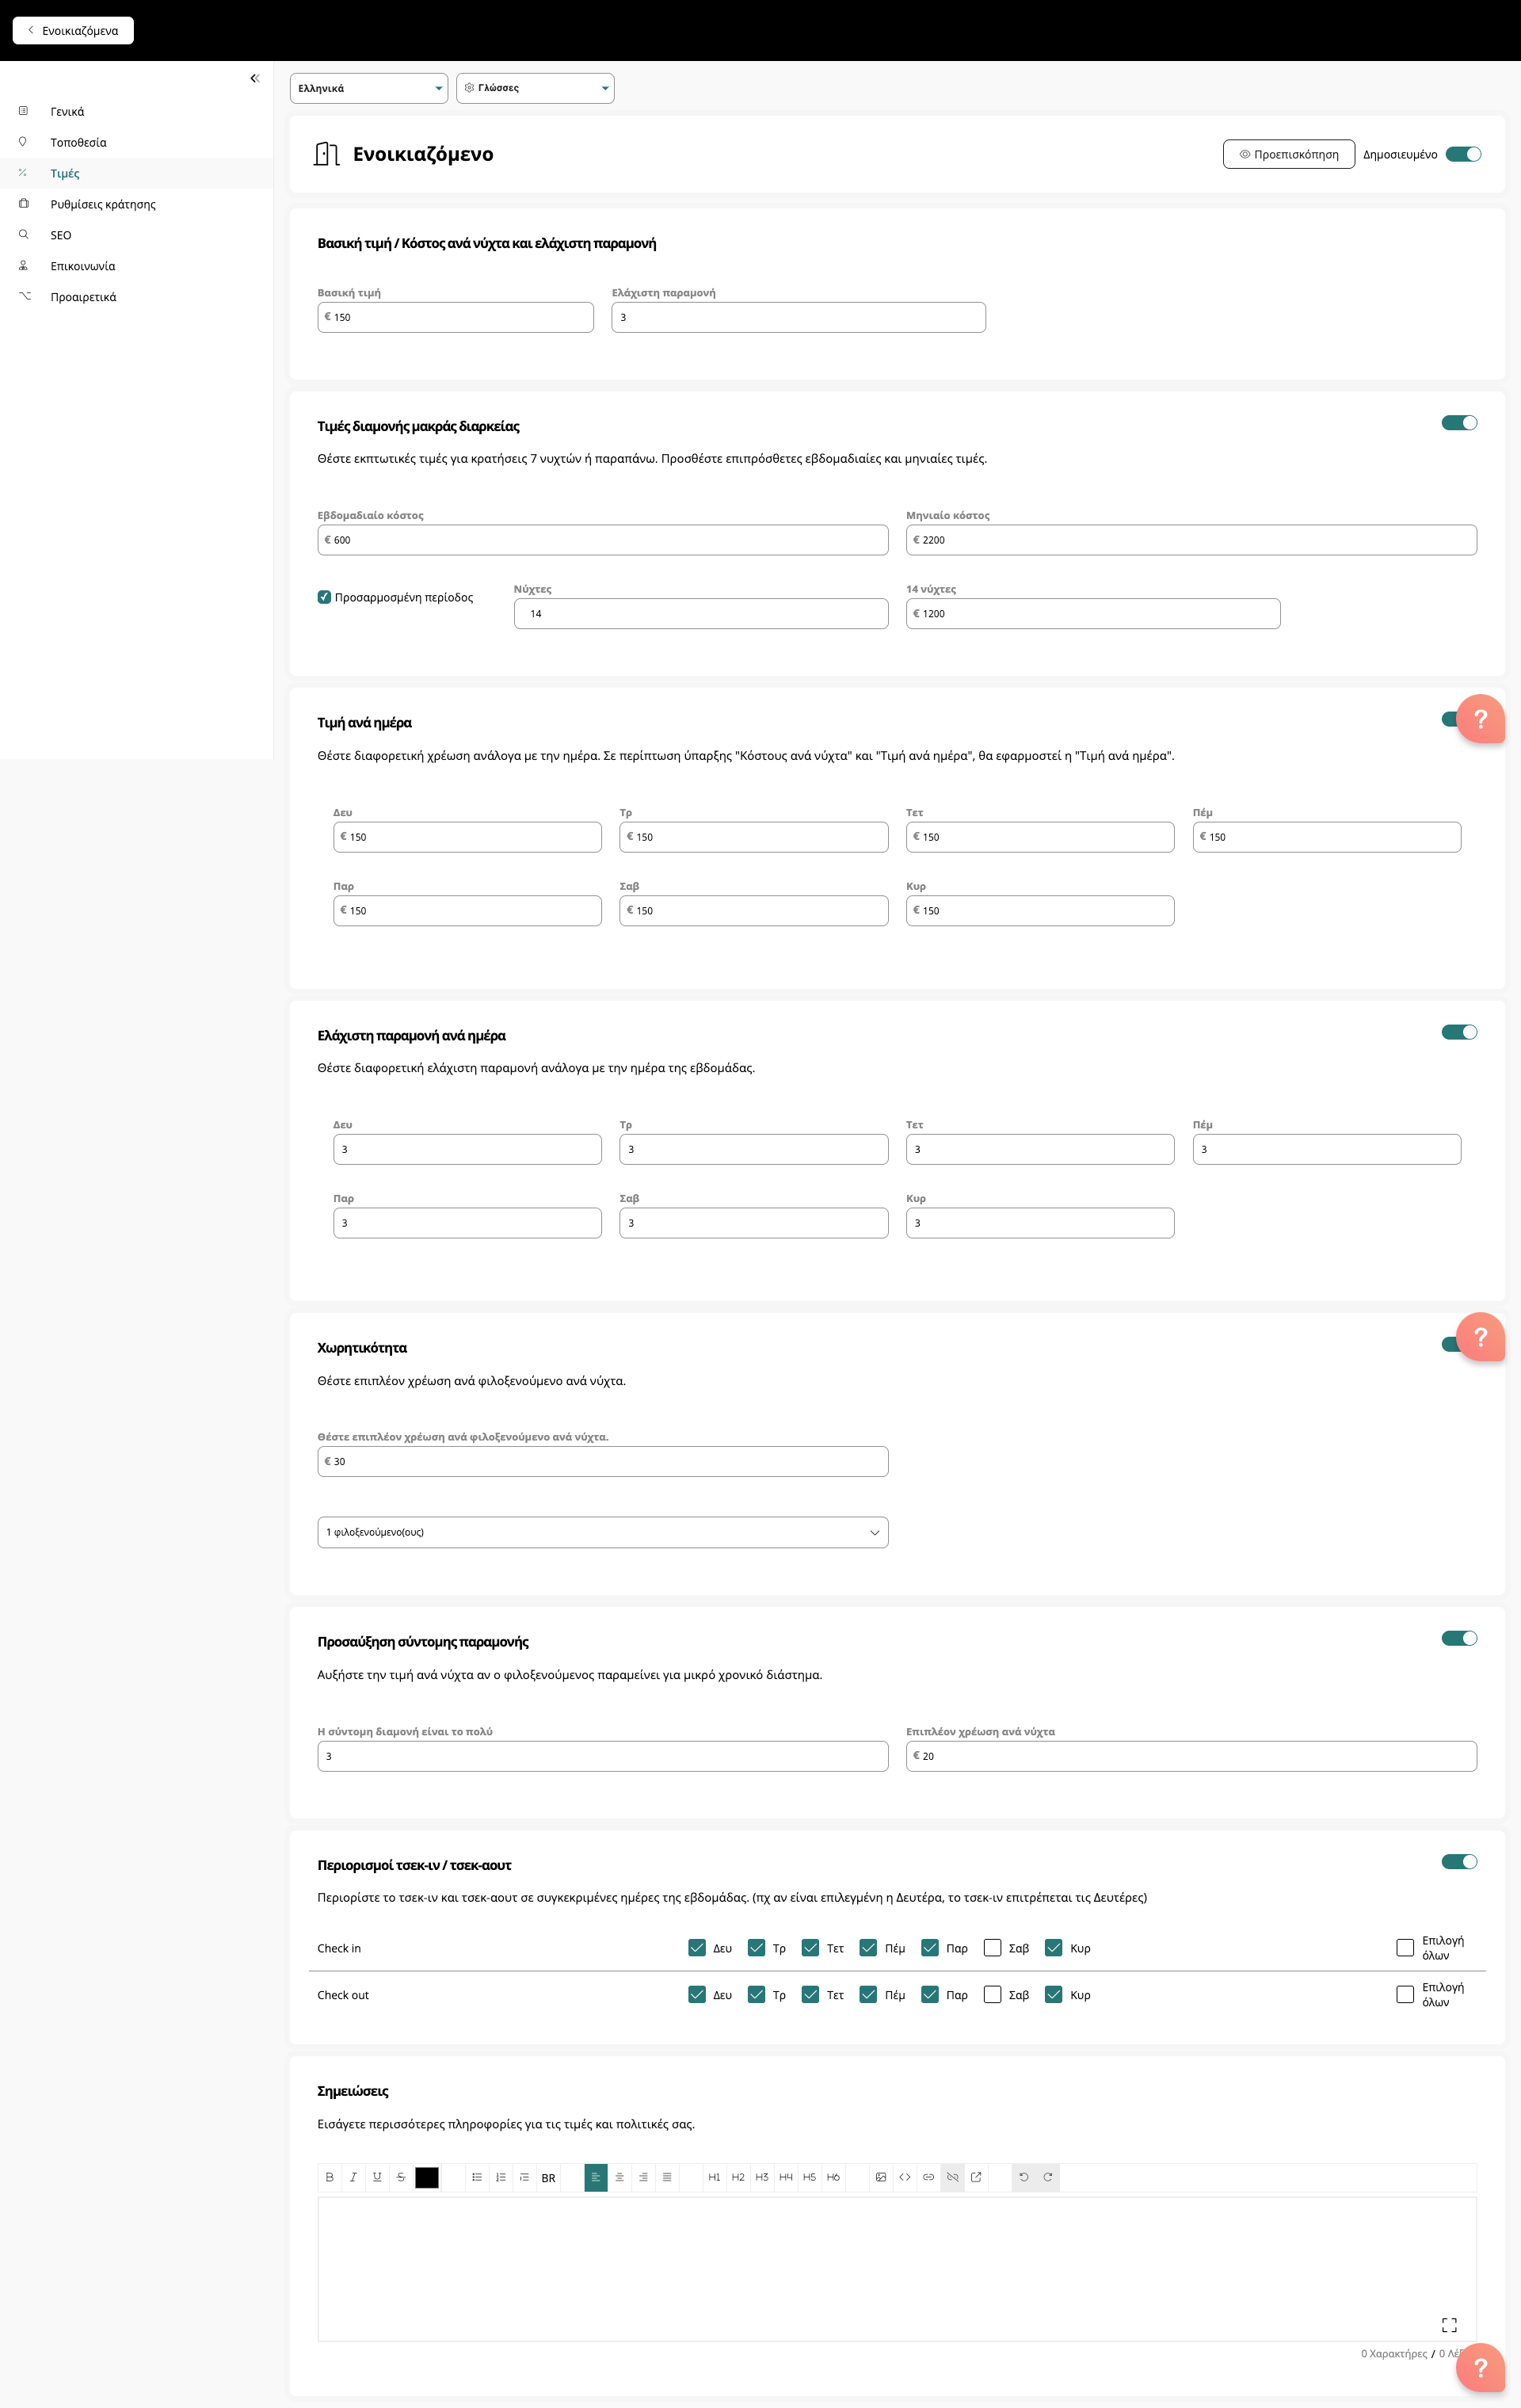Image resolution: width=1521 pixels, height=2408 pixels.
Task: Center-align text in notes editor
Action: (620, 2177)
